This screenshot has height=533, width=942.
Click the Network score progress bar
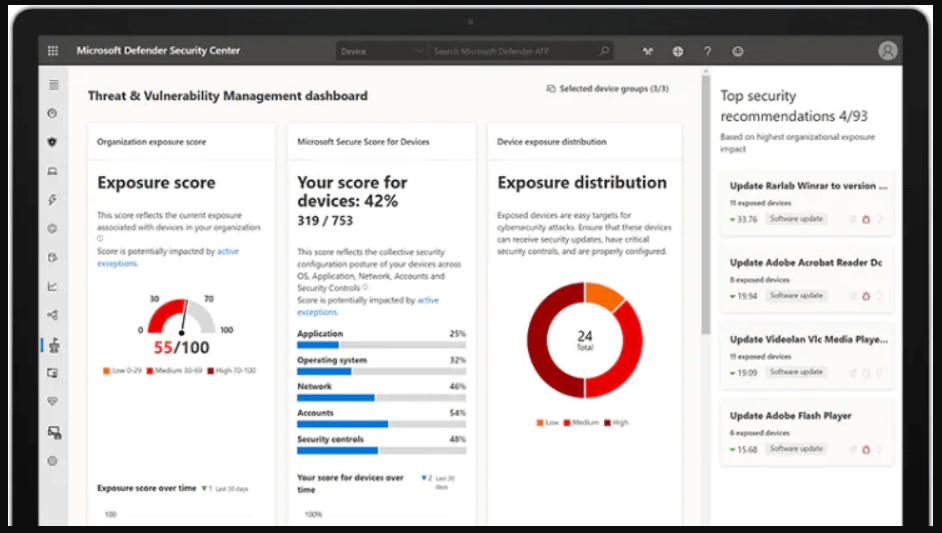point(381,398)
